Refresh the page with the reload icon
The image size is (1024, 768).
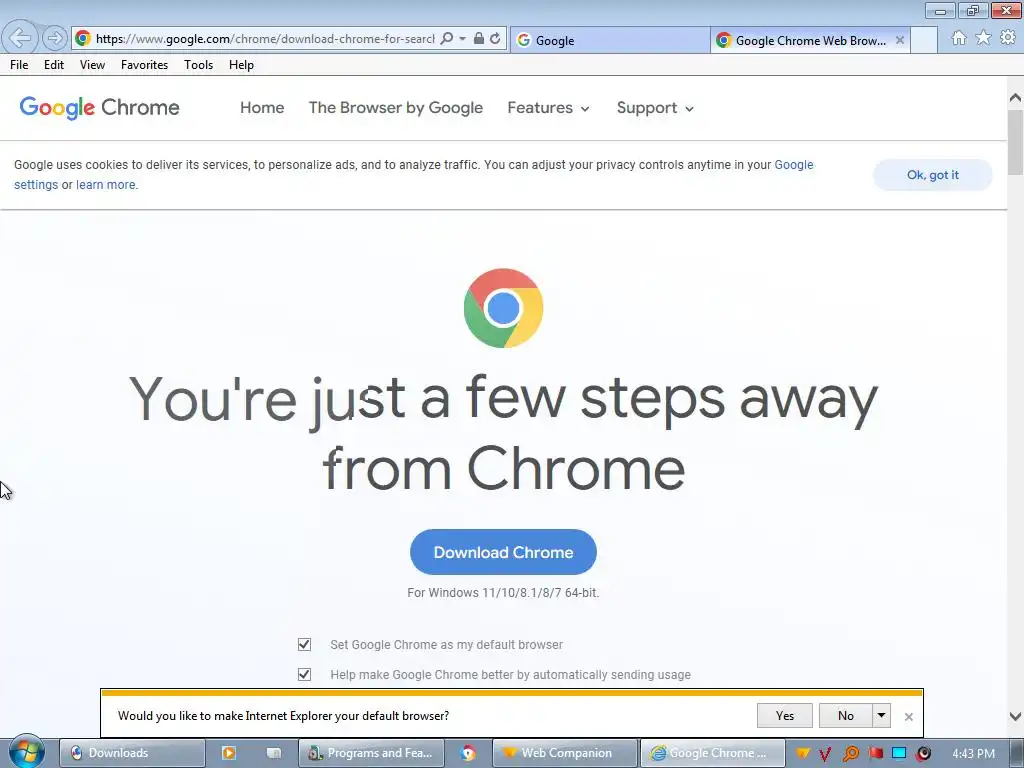point(495,39)
